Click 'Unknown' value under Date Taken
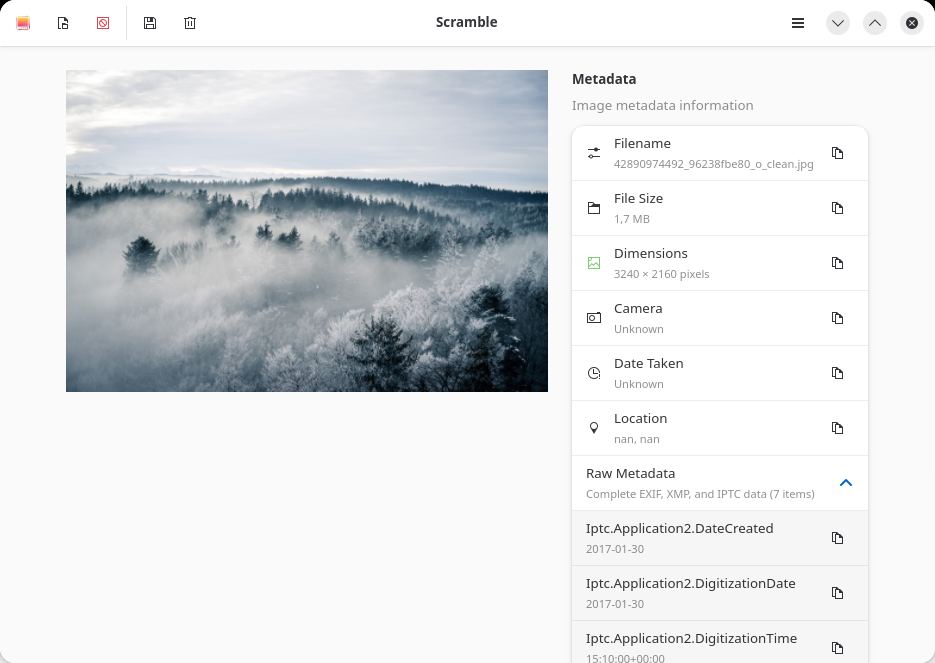This screenshot has height=663, width=935. pos(639,384)
